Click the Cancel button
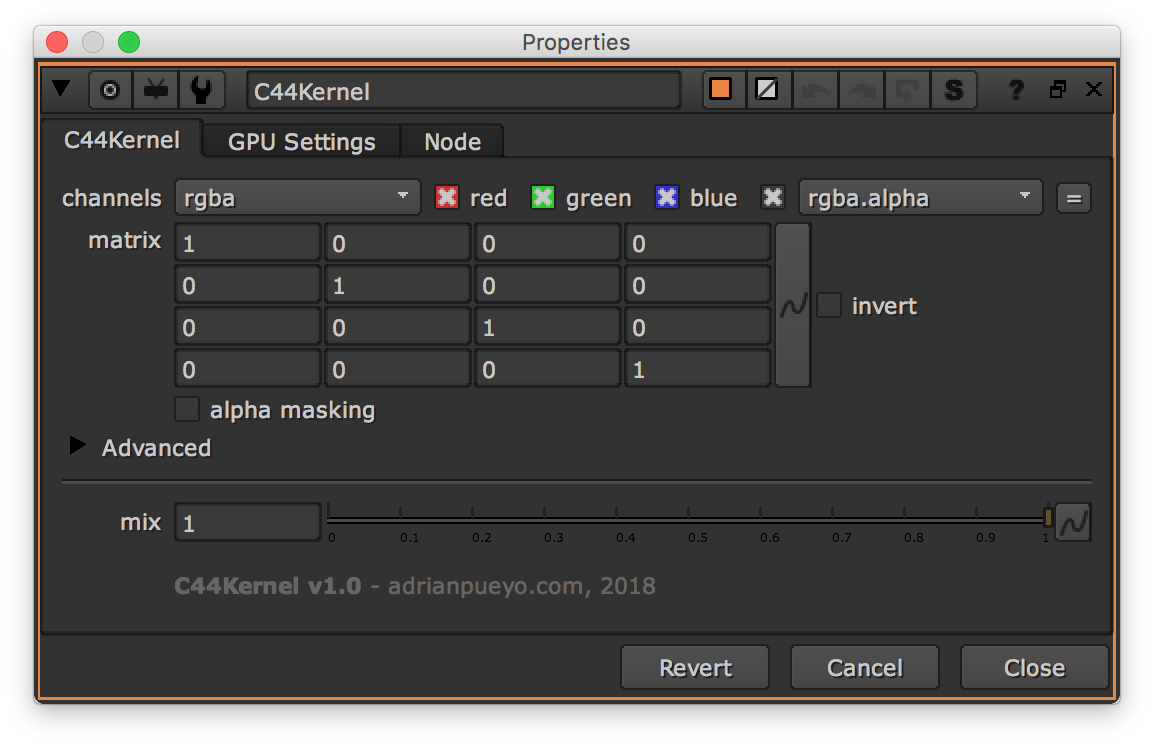This screenshot has width=1154, height=746. (x=864, y=667)
